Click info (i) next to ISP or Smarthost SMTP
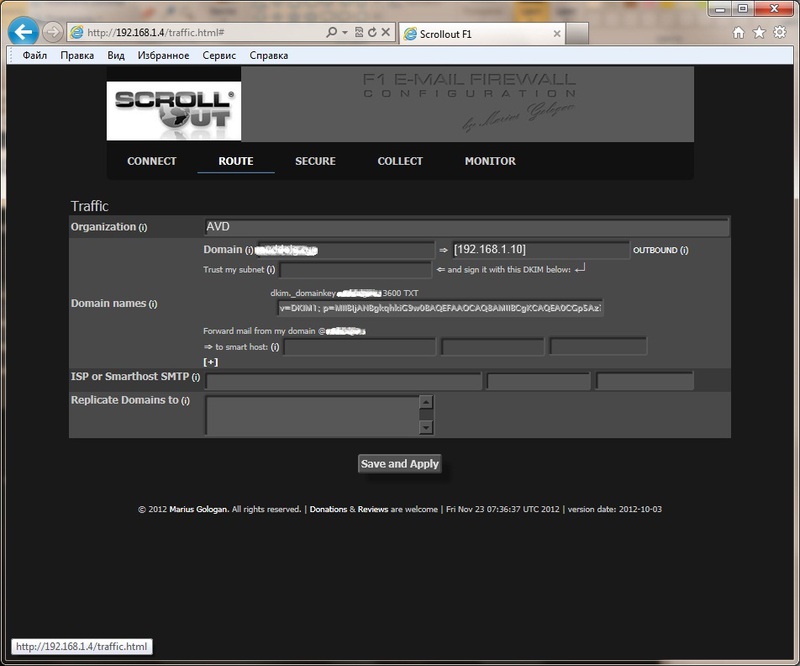 pyautogui.click(x=196, y=377)
